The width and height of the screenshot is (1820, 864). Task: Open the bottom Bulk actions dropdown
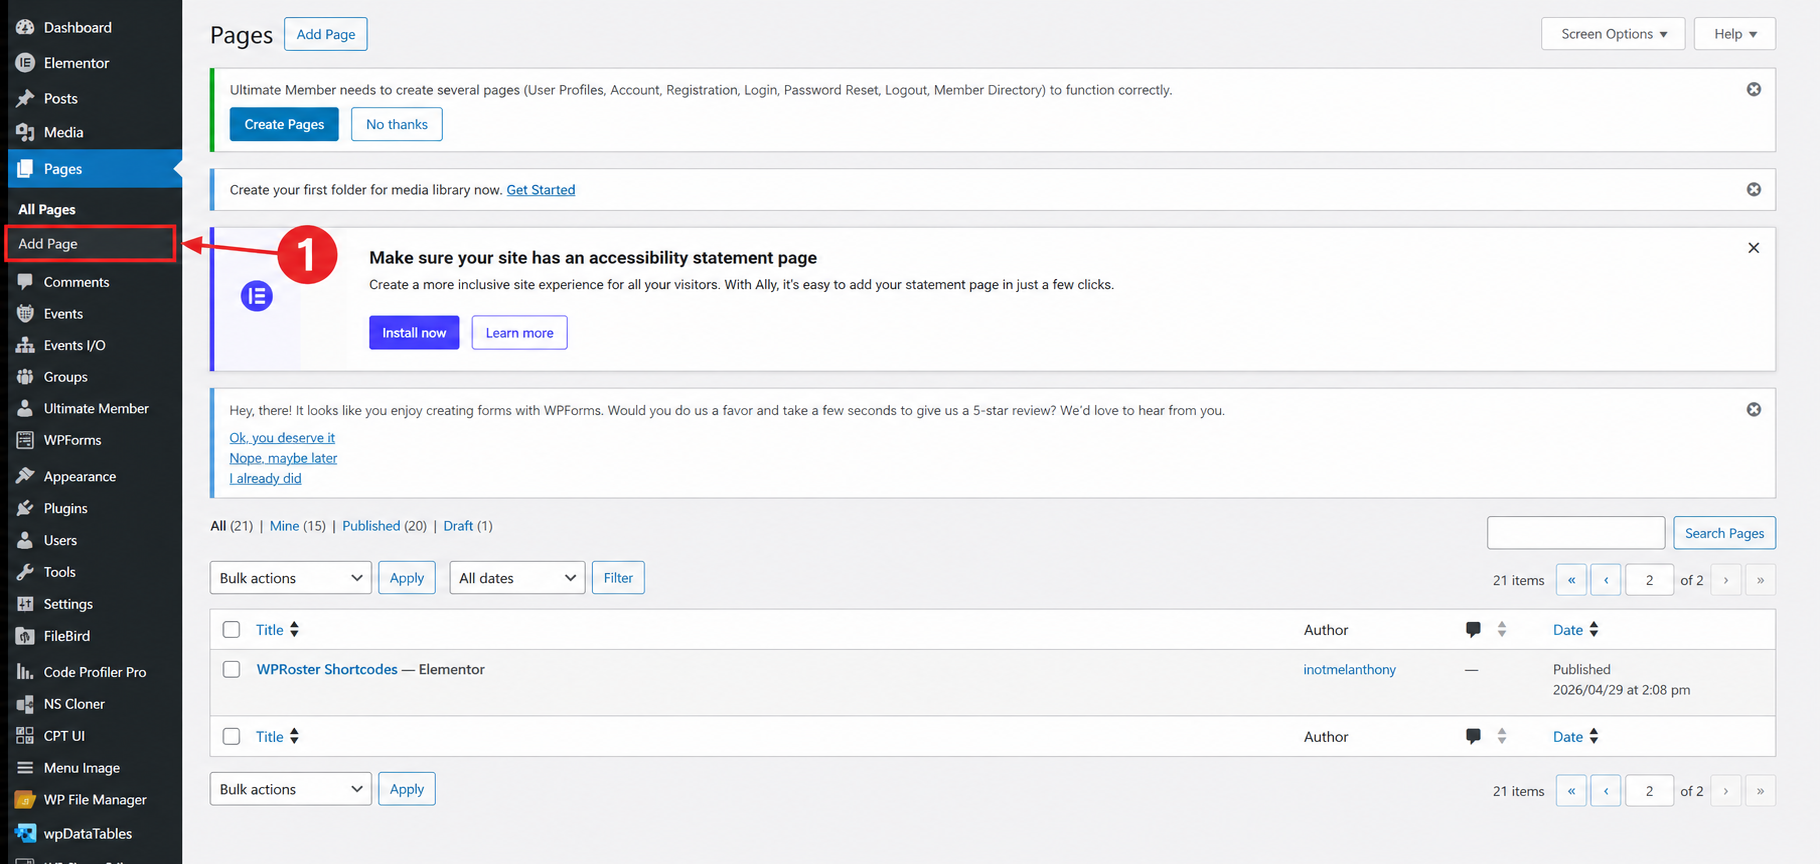[x=291, y=789]
